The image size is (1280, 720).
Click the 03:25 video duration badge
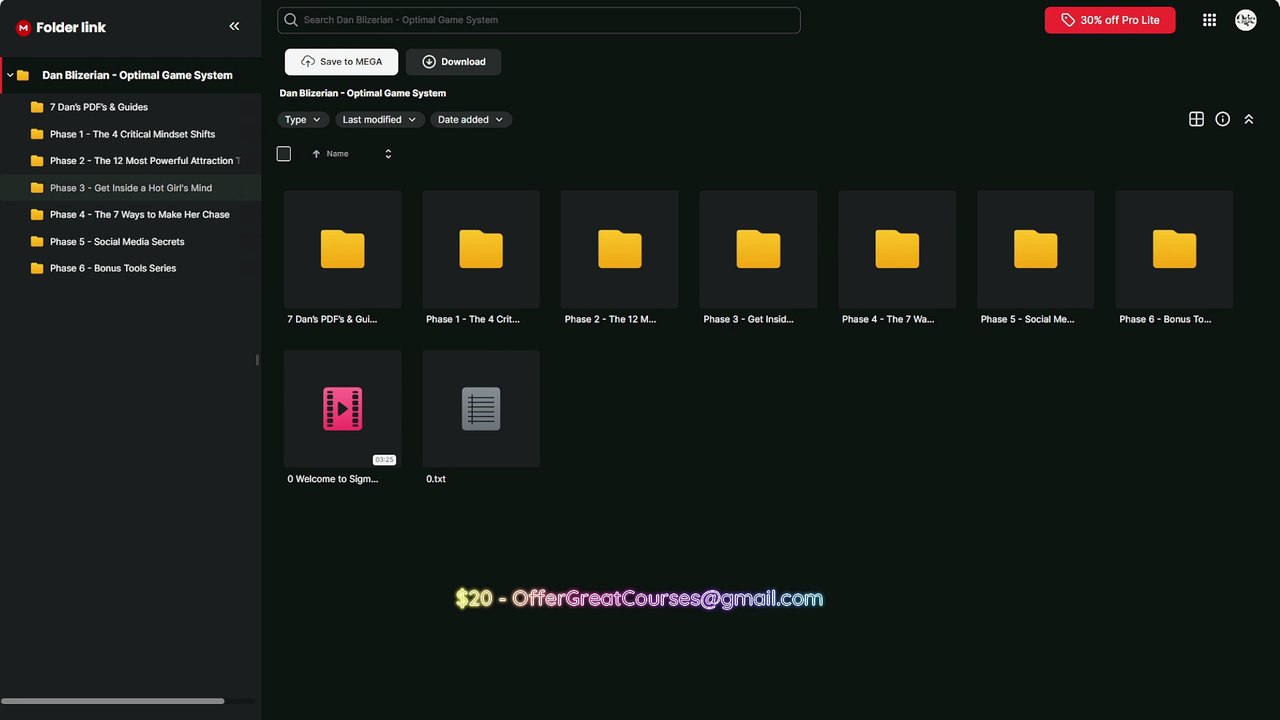pyautogui.click(x=384, y=460)
